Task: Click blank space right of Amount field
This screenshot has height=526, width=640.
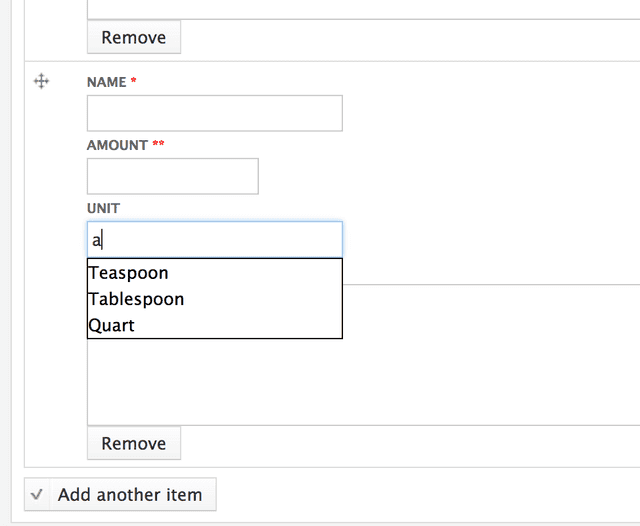Action: click(x=449, y=176)
